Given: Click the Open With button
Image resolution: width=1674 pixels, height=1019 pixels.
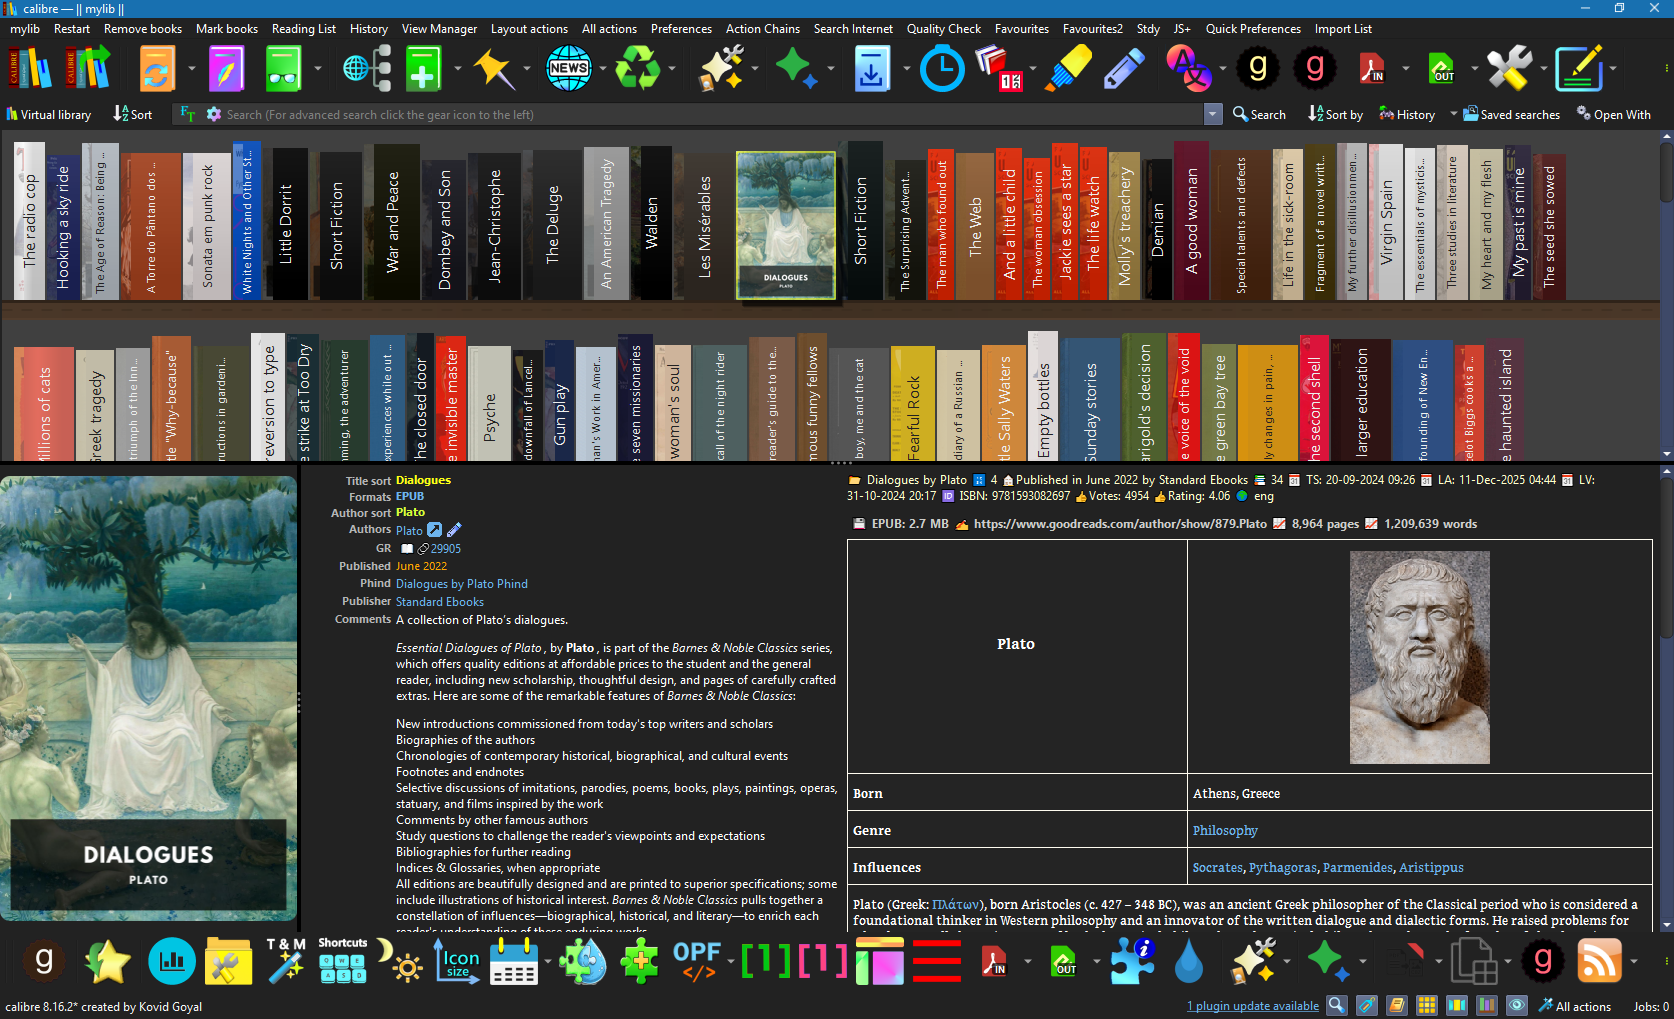Looking at the screenshot, I should pyautogui.click(x=1613, y=114).
